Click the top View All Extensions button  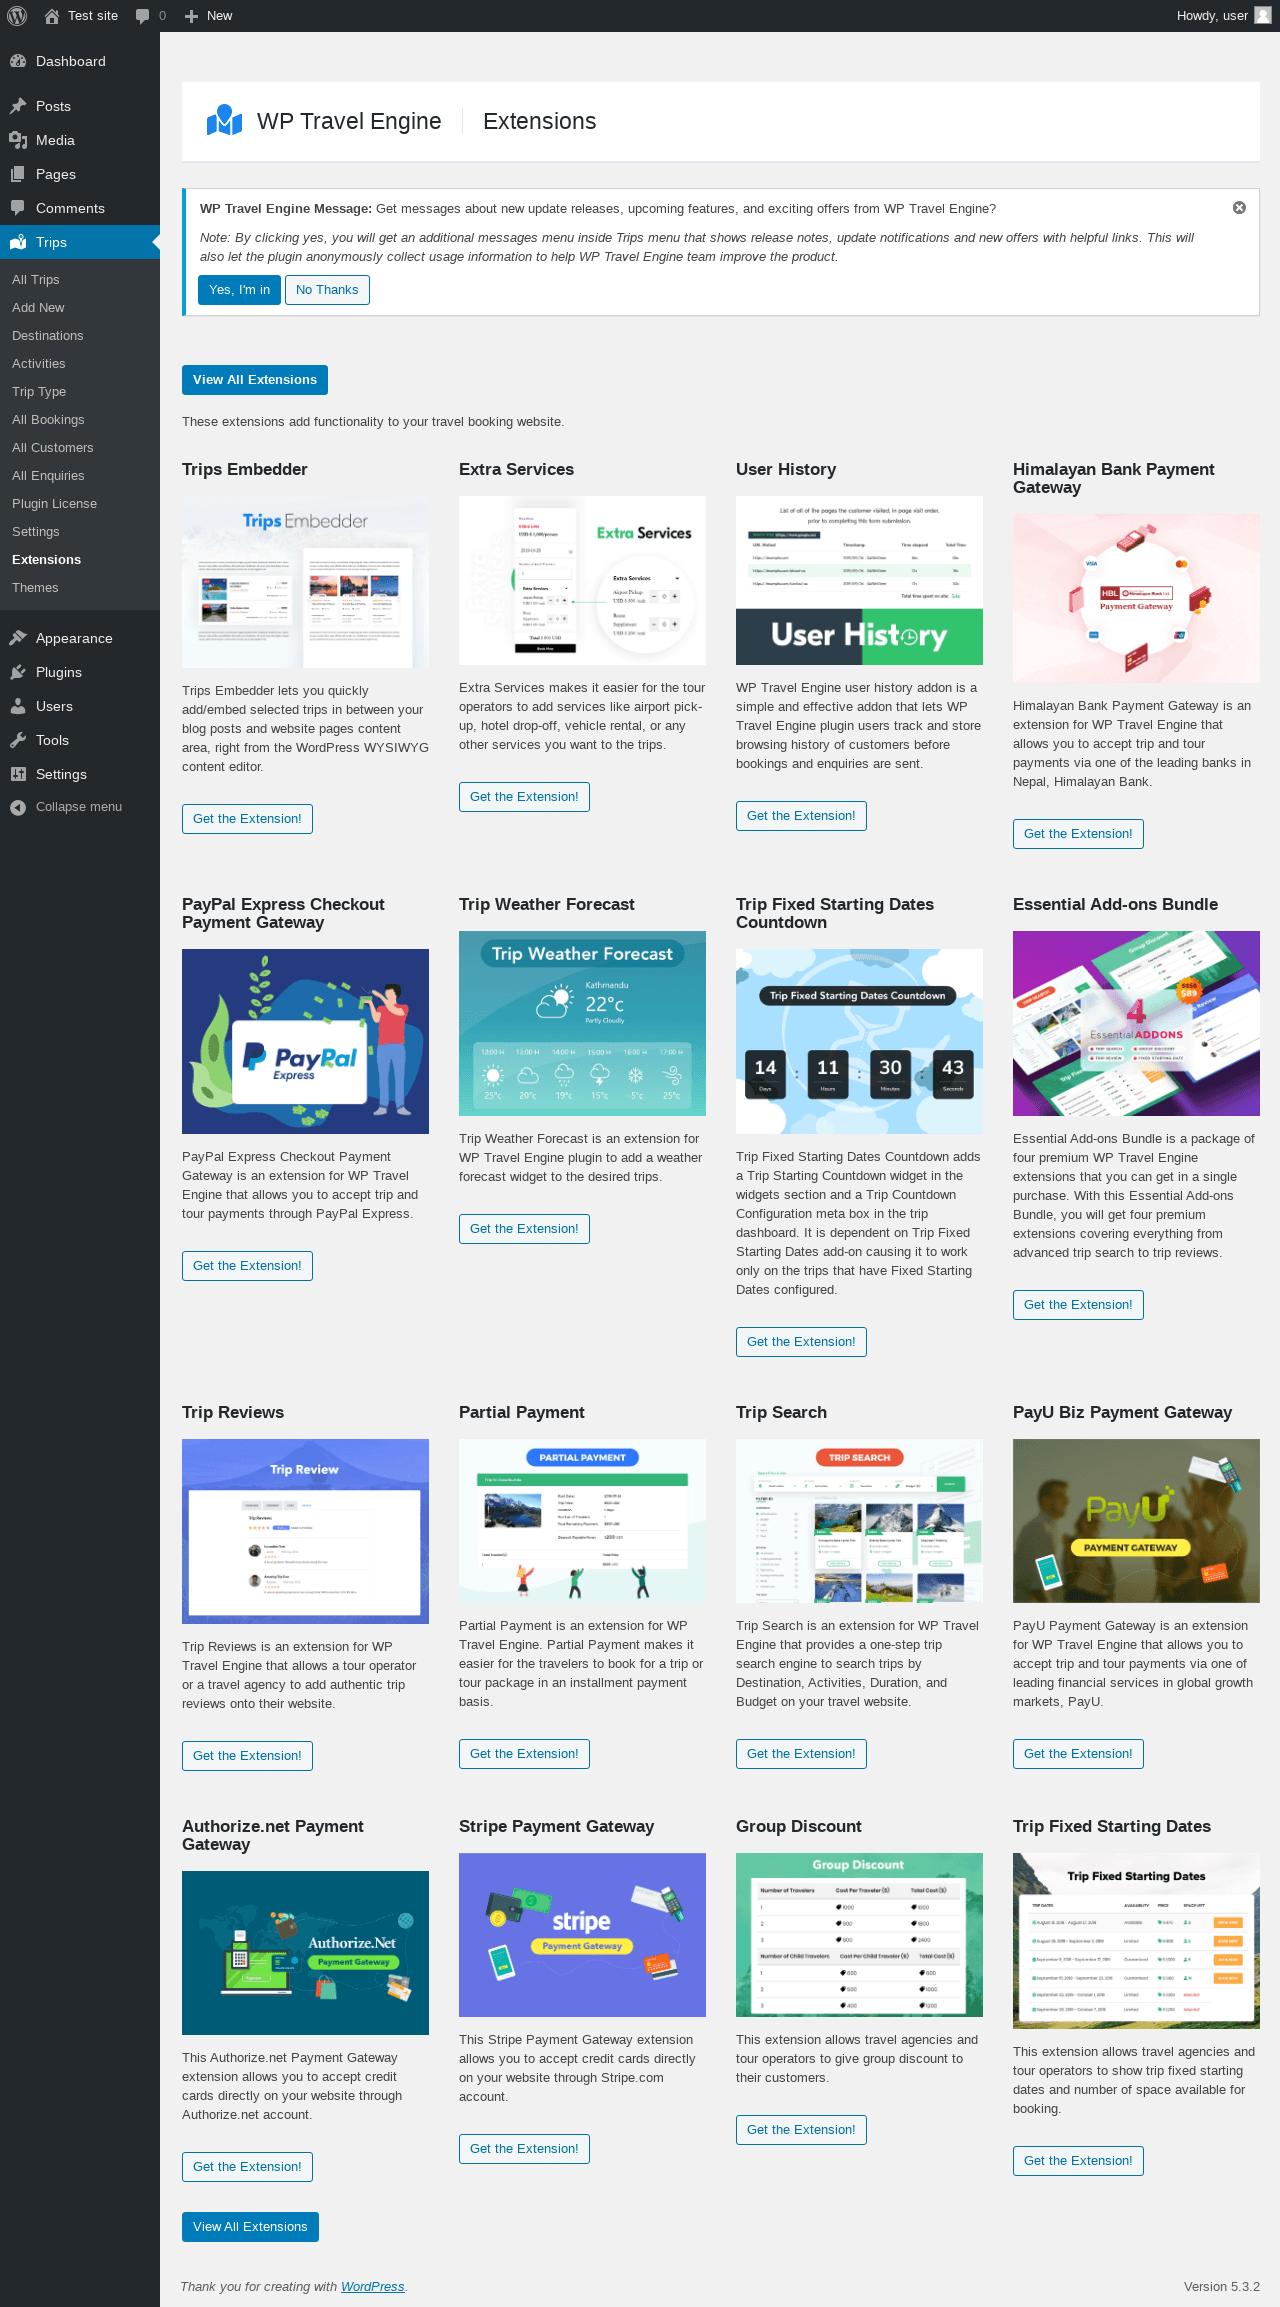coord(255,380)
